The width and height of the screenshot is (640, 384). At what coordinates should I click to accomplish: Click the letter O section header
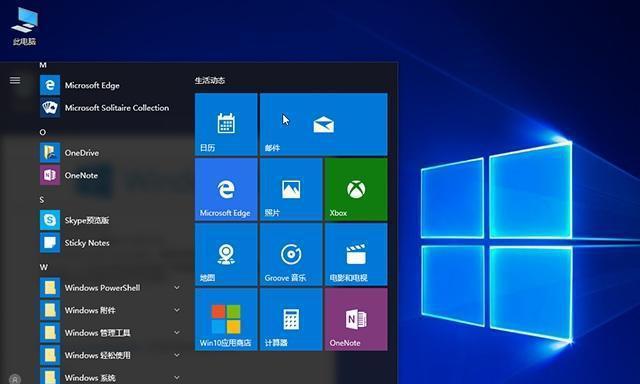(42, 132)
